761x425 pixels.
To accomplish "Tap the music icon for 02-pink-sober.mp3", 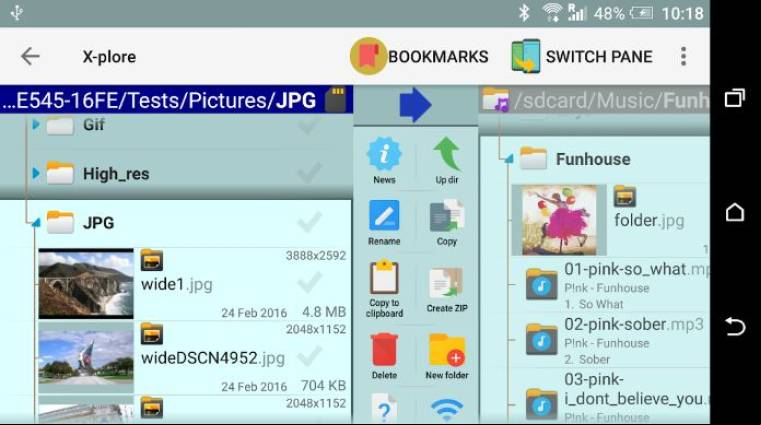I will [542, 340].
